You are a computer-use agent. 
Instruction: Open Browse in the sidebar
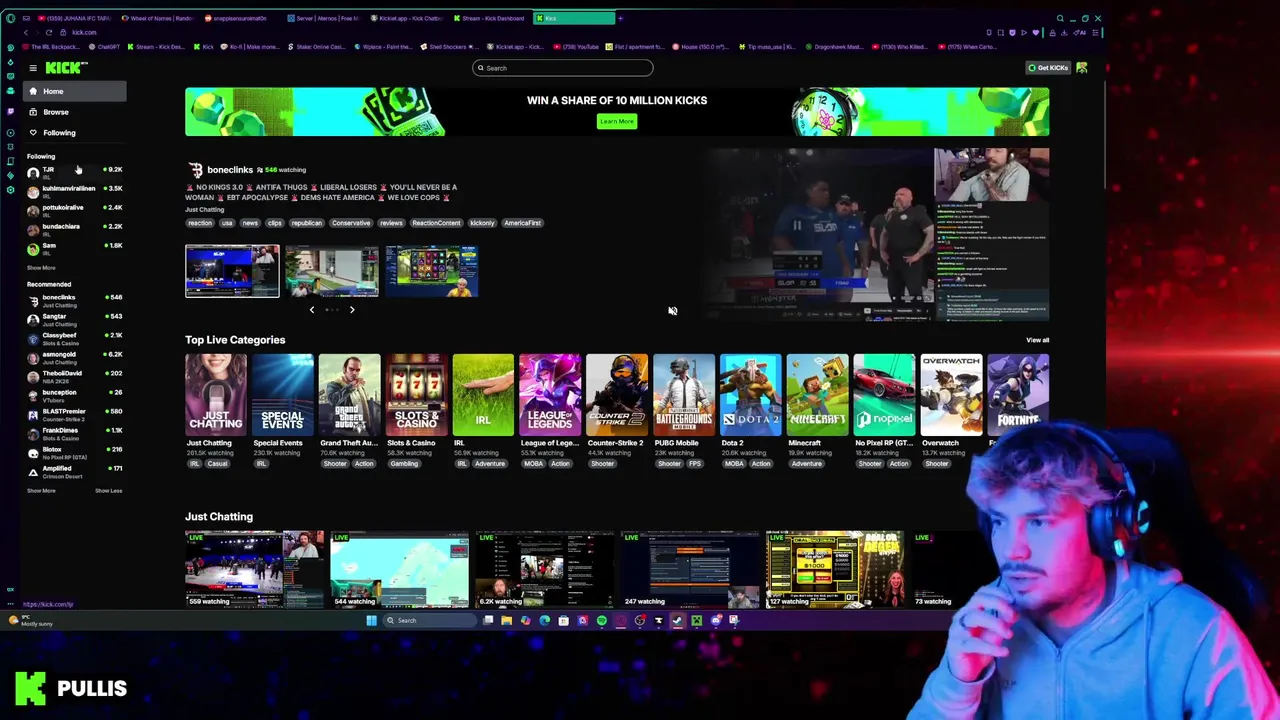click(75, 112)
